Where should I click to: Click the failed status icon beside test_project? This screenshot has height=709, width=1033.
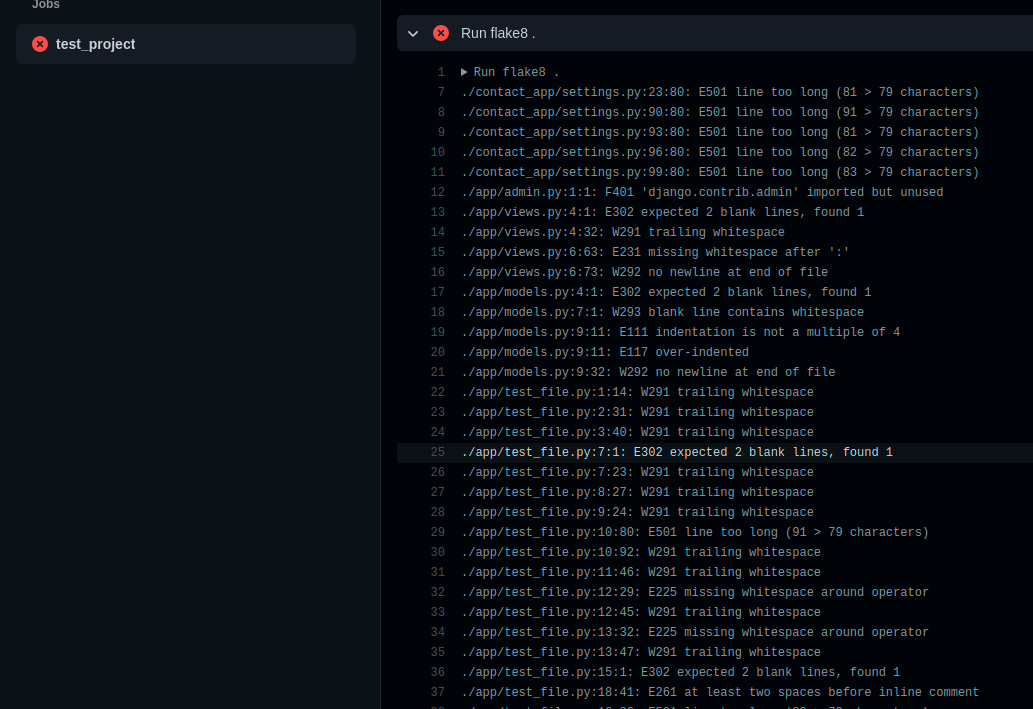[40, 44]
